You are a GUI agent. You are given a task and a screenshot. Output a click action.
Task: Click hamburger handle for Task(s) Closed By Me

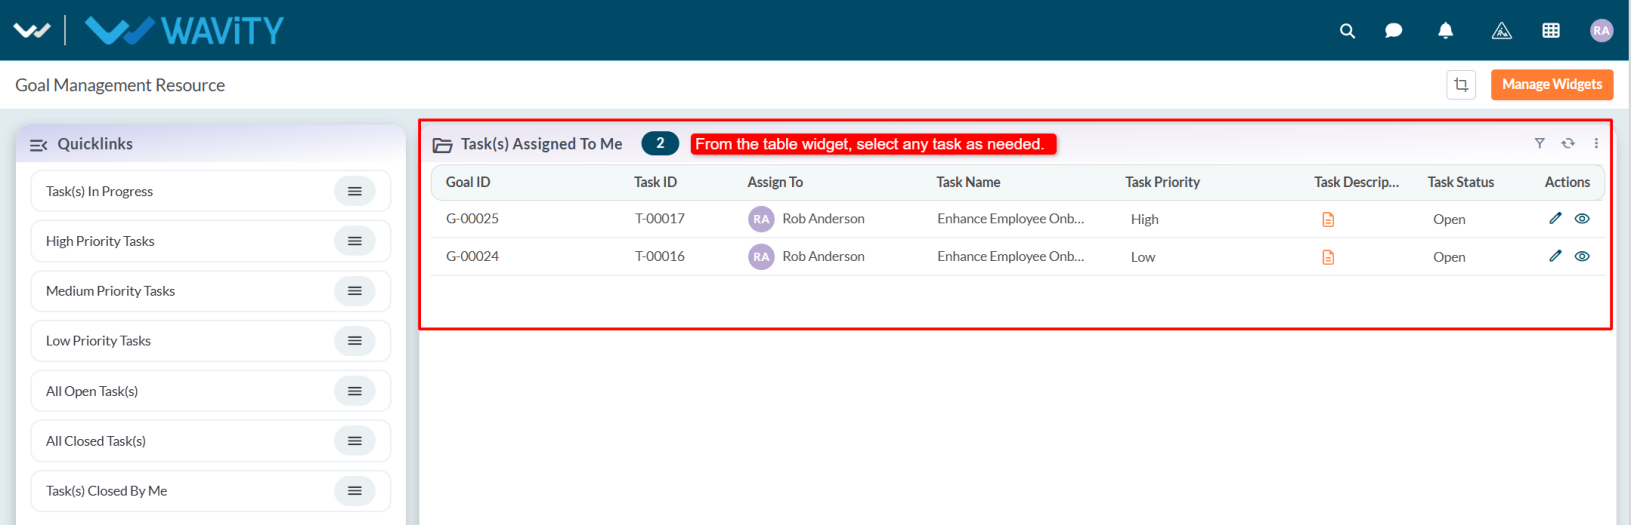coord(355,491)
